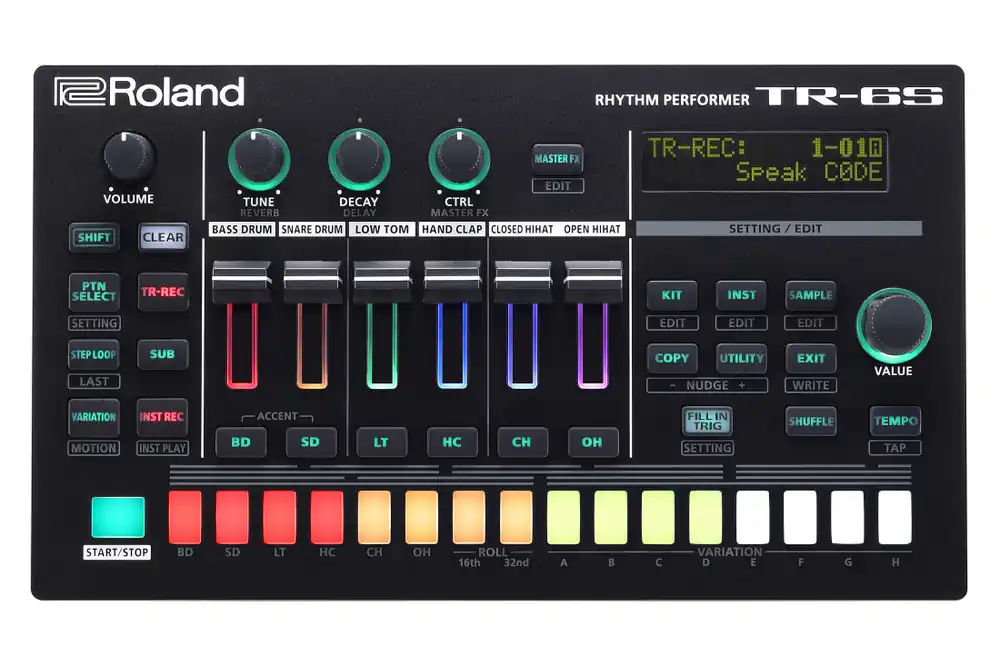Enable INST REC recording
Image resolution: width=1000 pixels, height=666 pixels.
pyautogui.click(x=162, y=417)
